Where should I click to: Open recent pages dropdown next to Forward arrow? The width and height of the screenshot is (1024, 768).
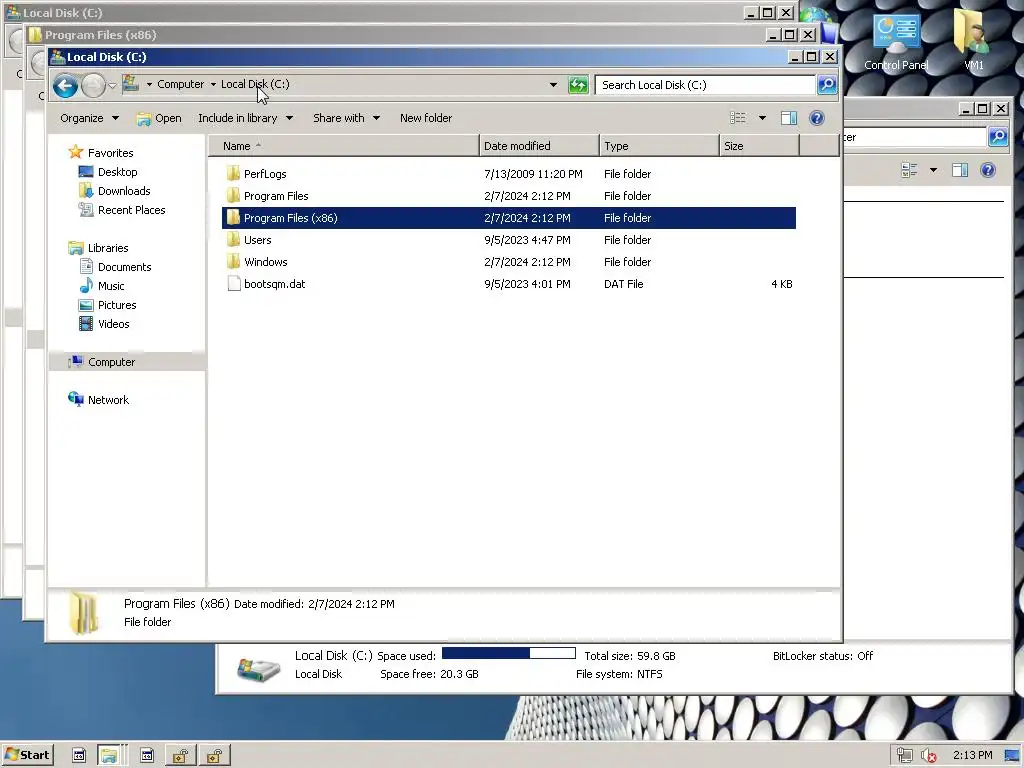pos(112,86)
